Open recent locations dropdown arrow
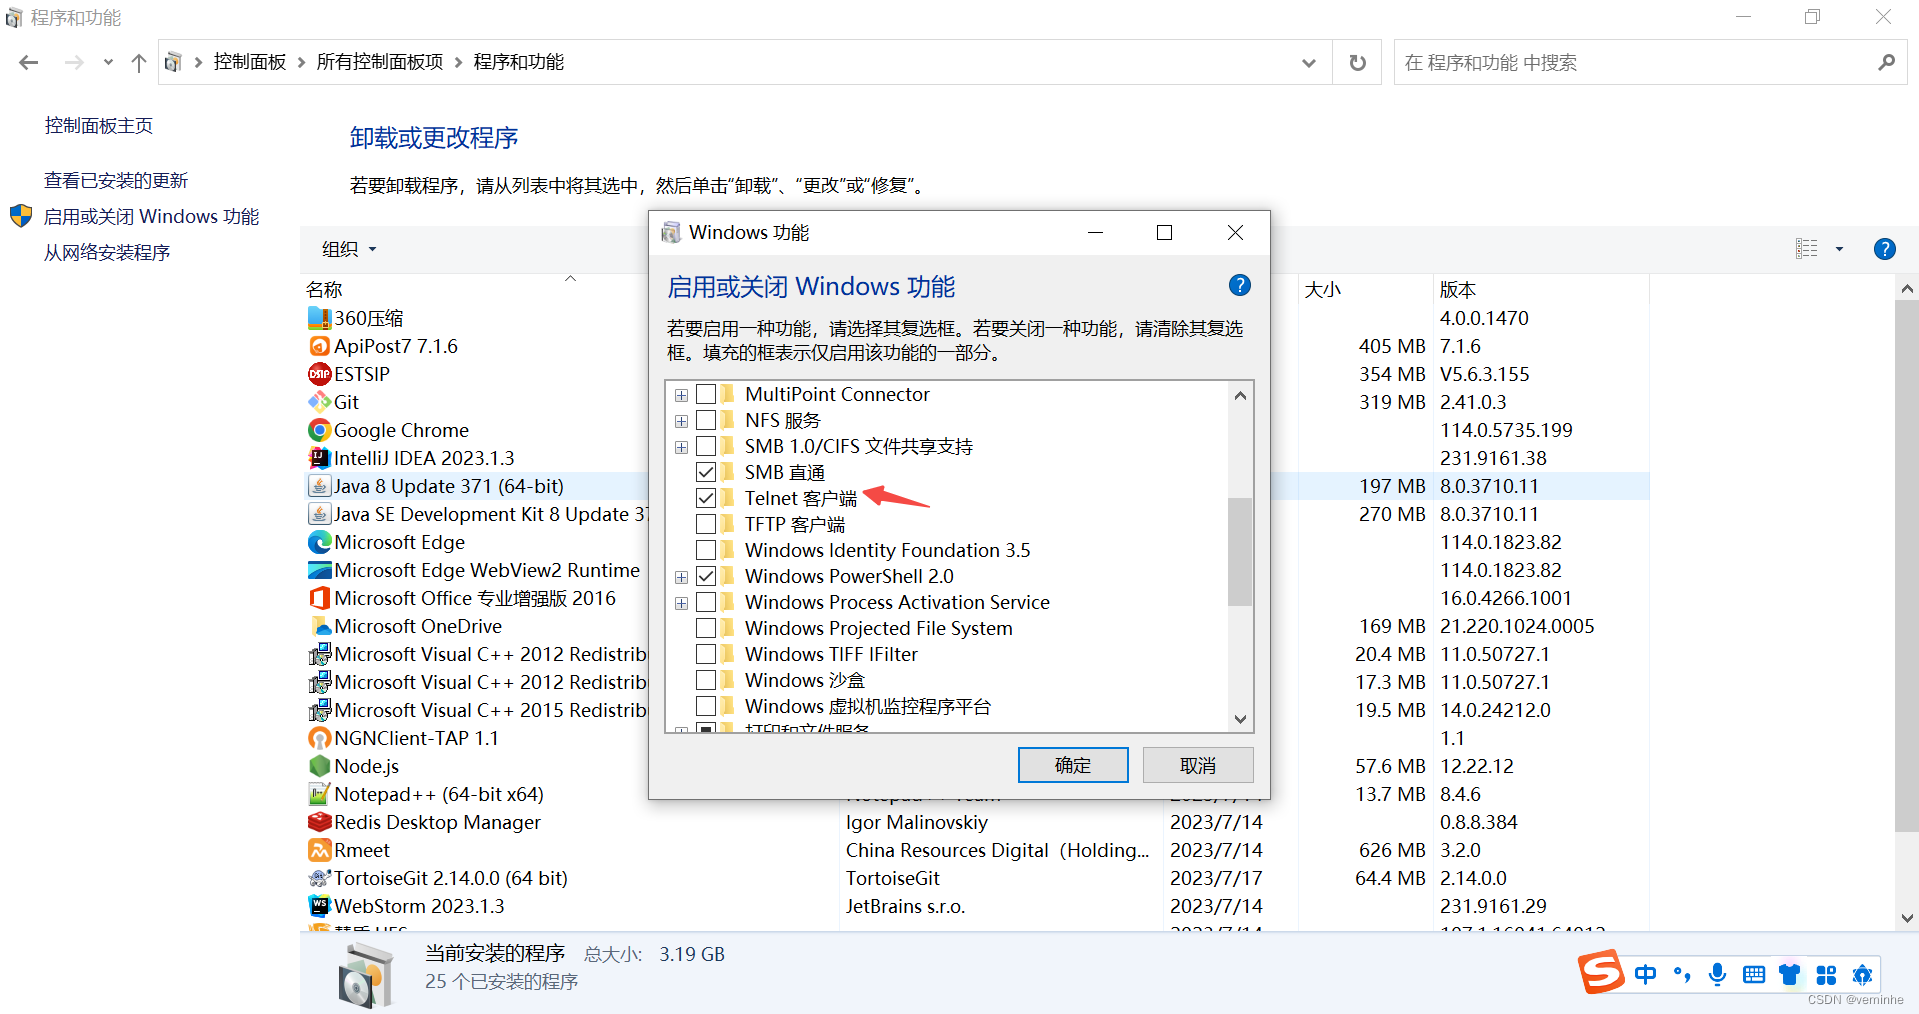This screenshot has height=1014, width=1919. tap(108, 62)
